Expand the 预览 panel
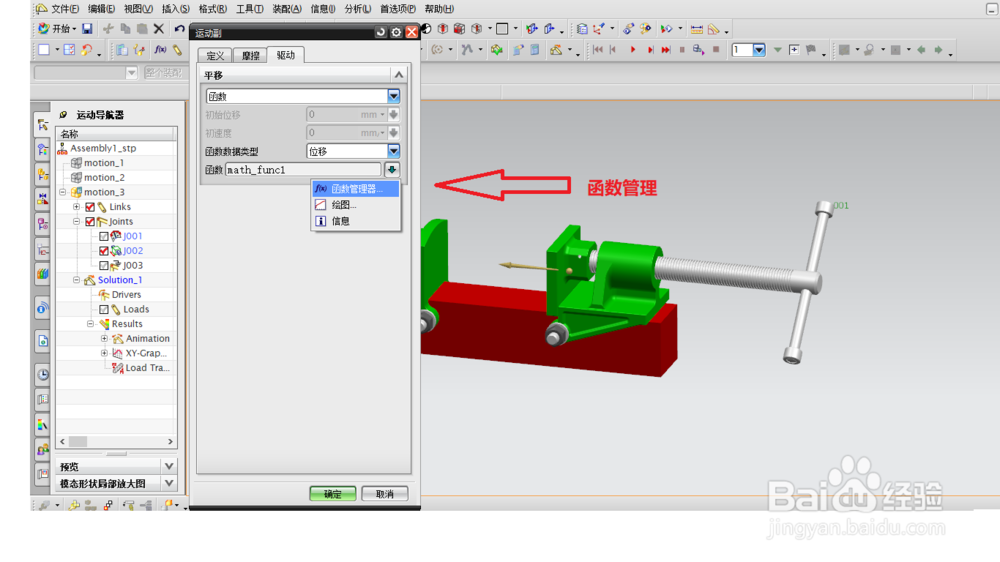 click(169, 466)
